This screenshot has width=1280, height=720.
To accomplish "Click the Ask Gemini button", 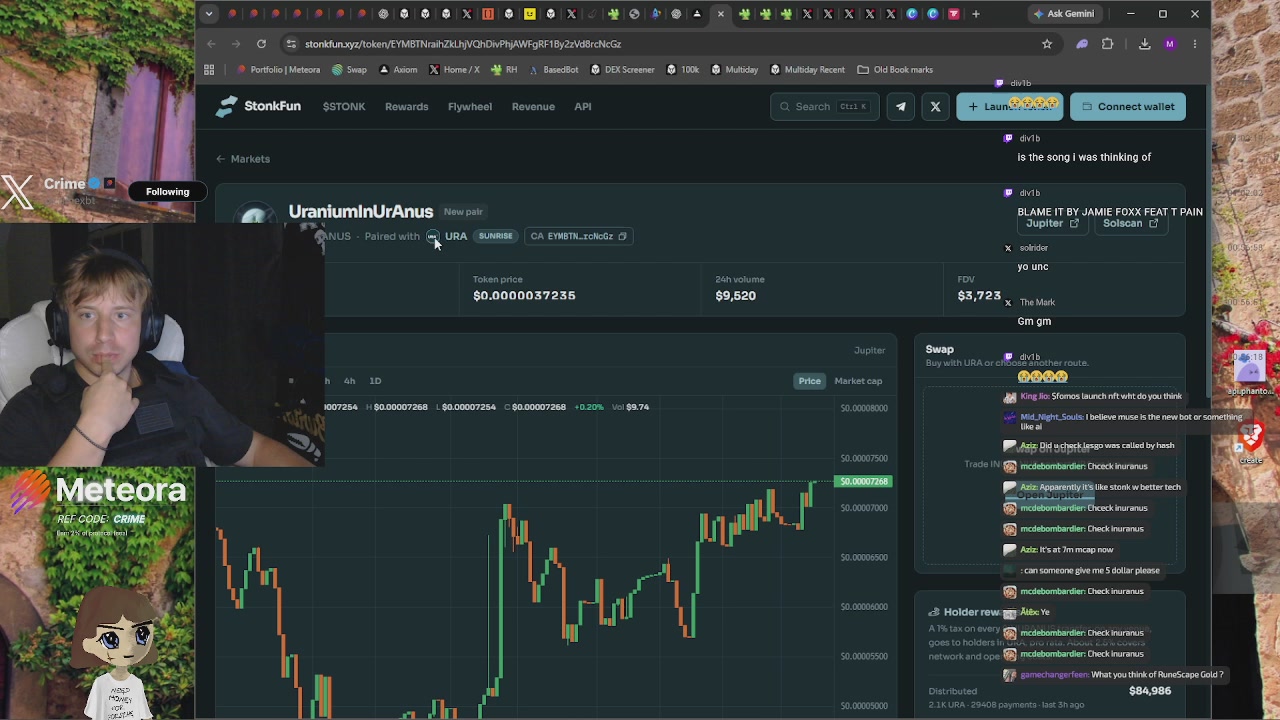I will point(1064,14).
